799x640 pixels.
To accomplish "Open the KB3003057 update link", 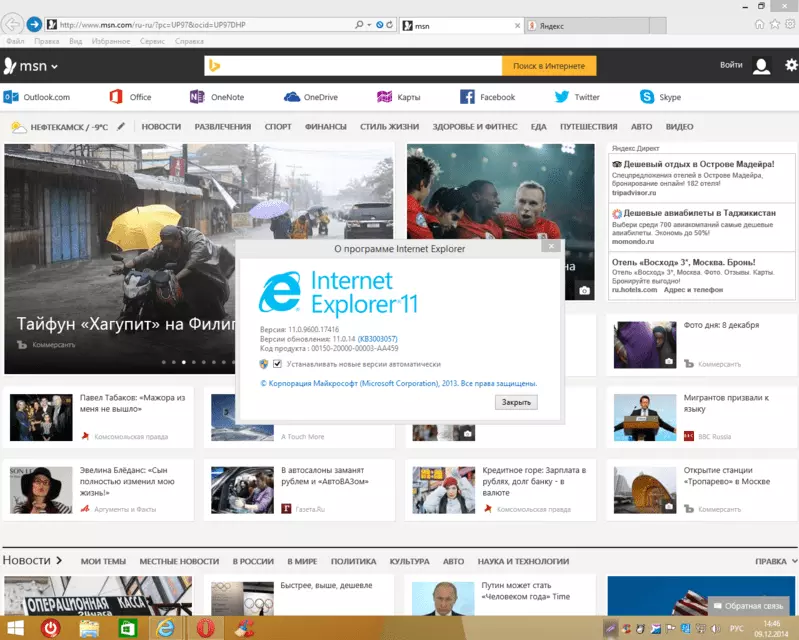I will [379, 338].
